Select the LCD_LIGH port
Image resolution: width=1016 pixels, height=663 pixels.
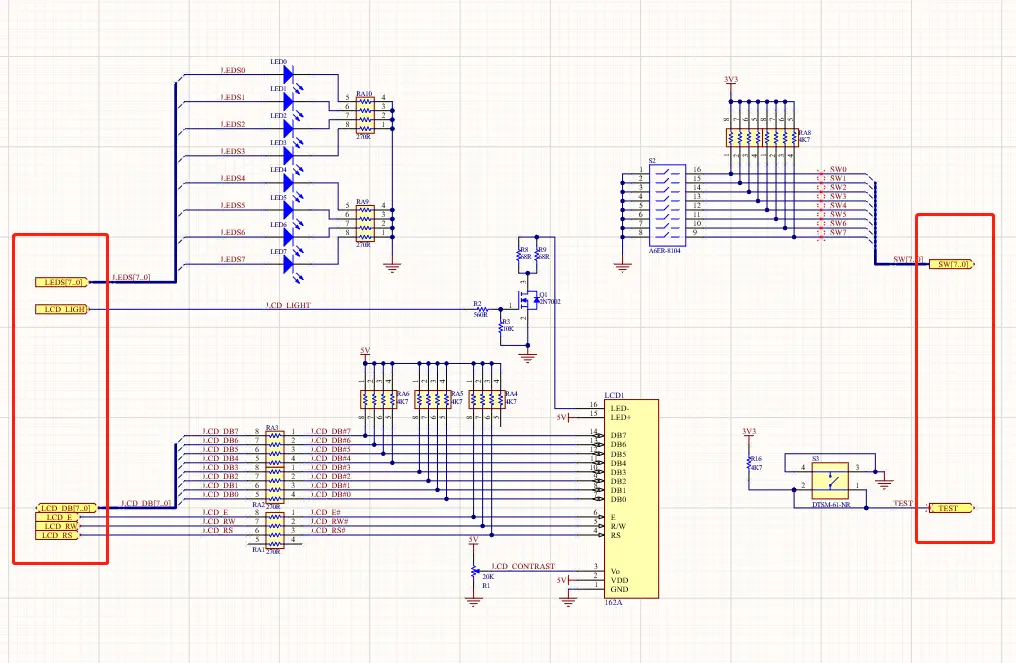pyautogui.click(x=61, y=309)
